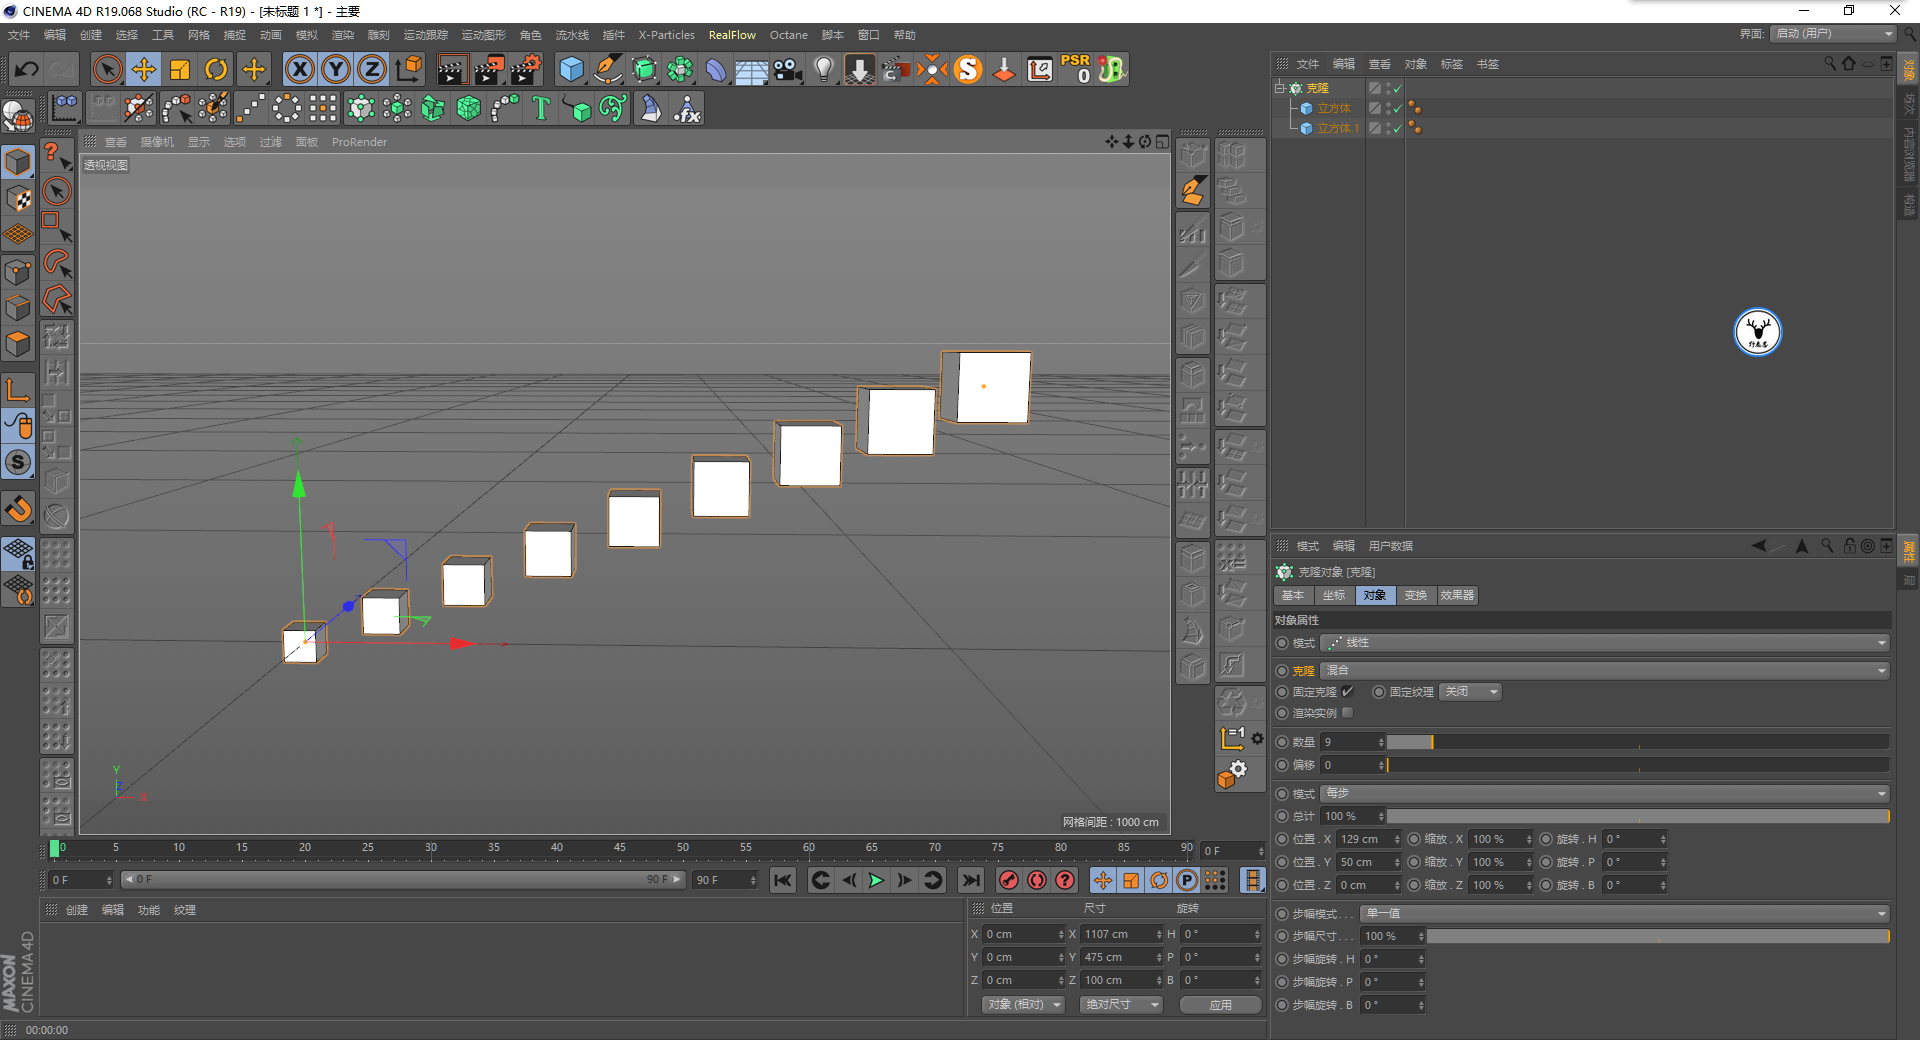Open the 运动图形 menu
The image size is (1920, 1040).
483,35
